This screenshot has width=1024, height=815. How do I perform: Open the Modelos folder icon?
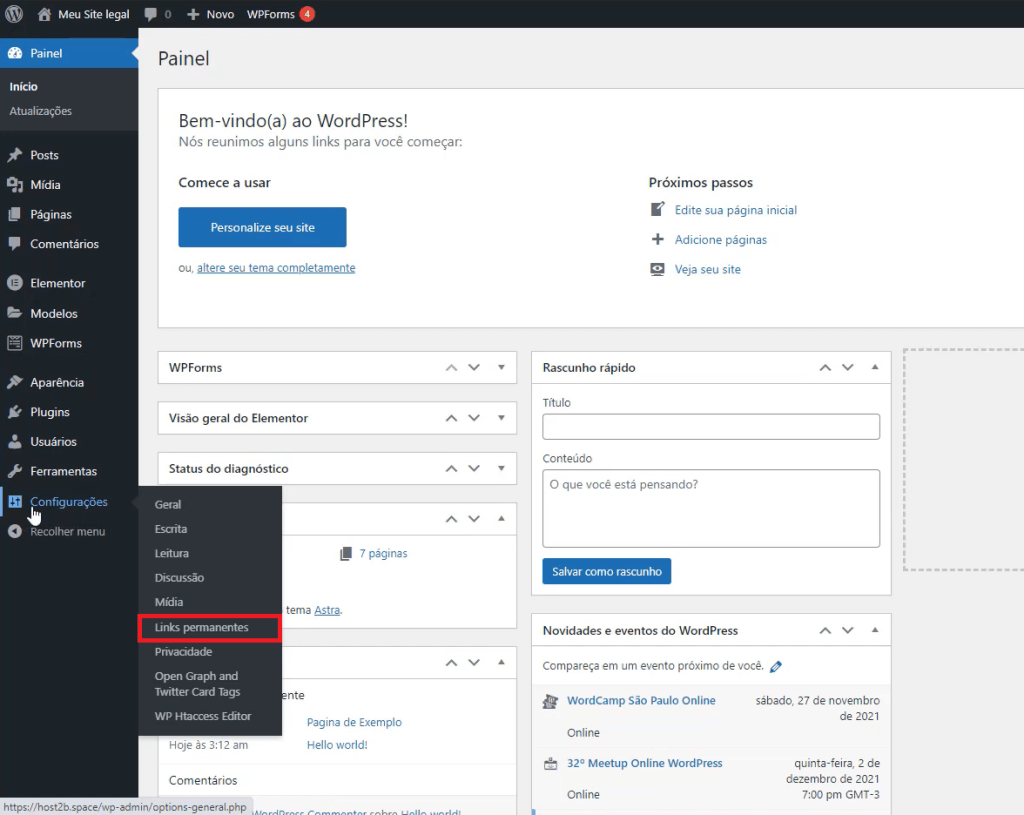(15, 313)
